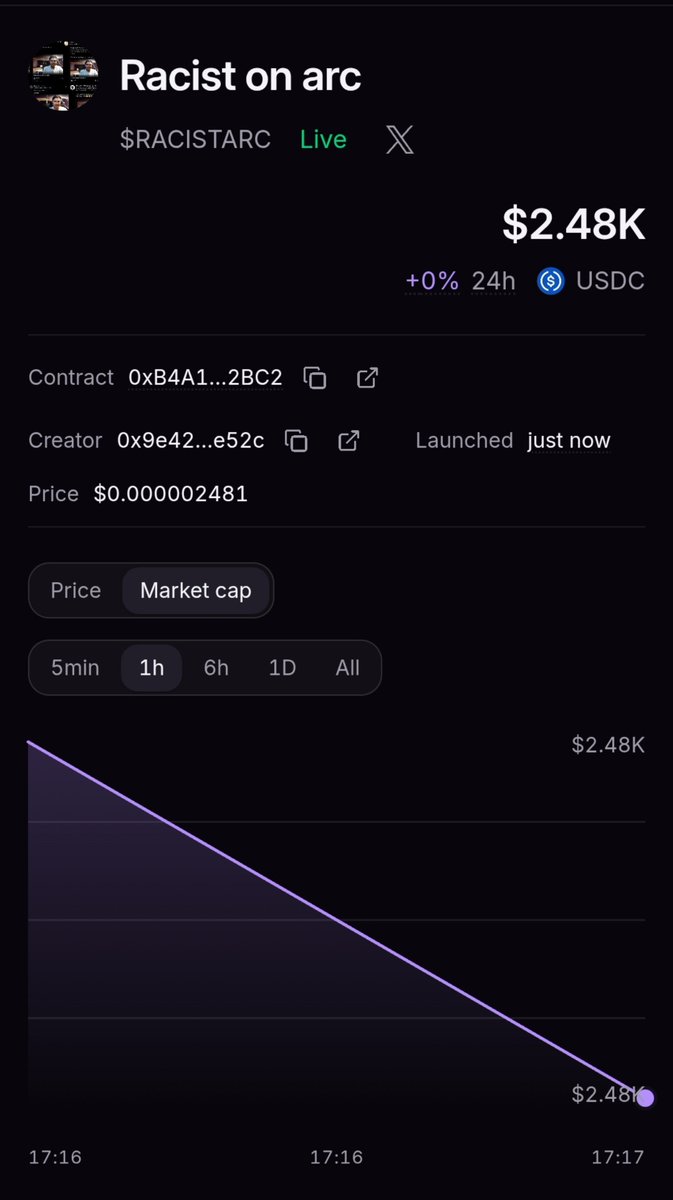Select the 1h timeframe

[x=151, y=668]
